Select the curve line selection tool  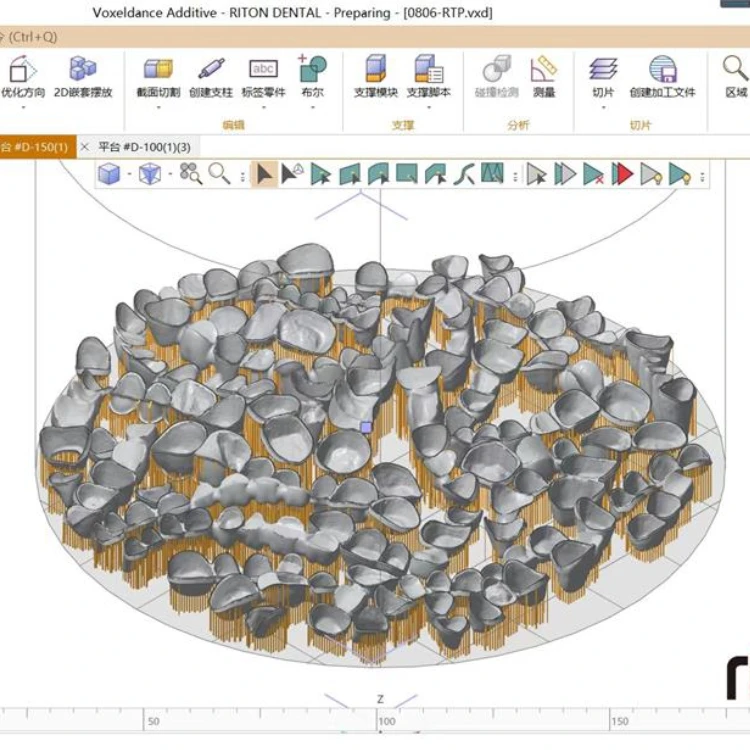464,174
